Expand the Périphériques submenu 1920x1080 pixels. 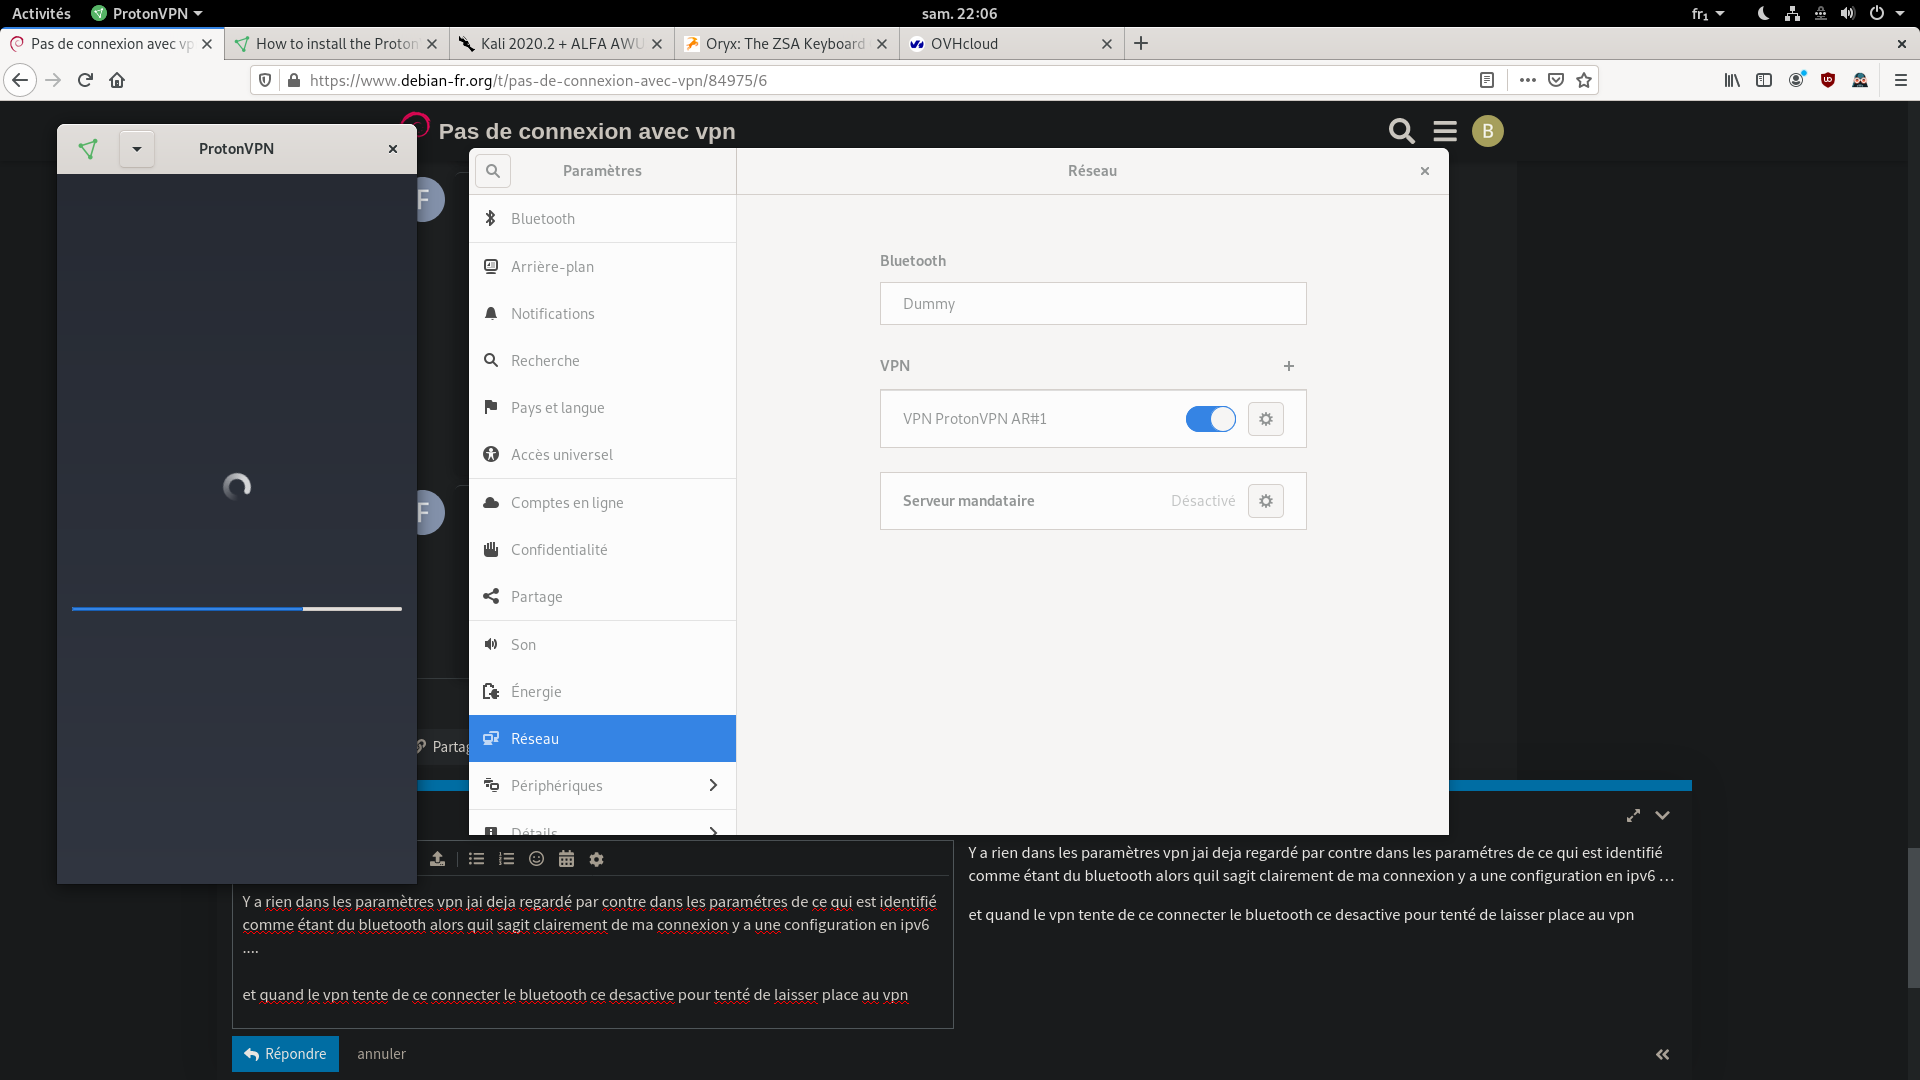[x=713, y=786]
